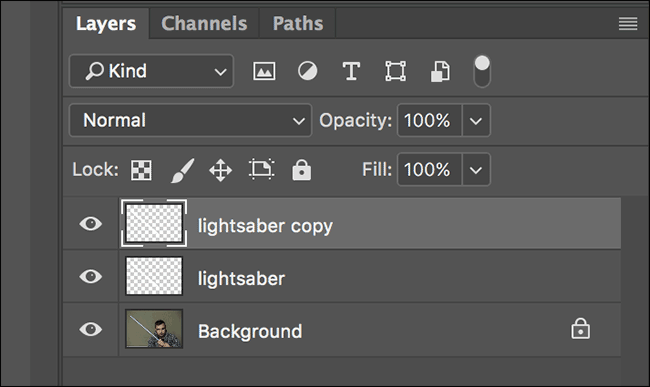Screen dimensions: 650x387
Task: Filter for type layers icon
Action: coord(351,71)
